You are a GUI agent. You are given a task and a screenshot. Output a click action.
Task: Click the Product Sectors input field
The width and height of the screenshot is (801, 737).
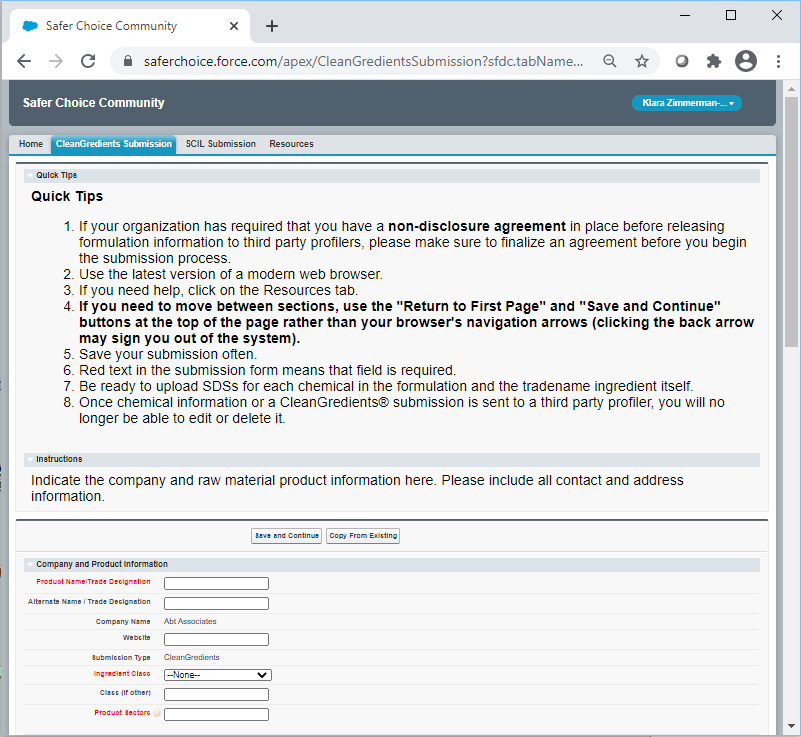point(216,714)
